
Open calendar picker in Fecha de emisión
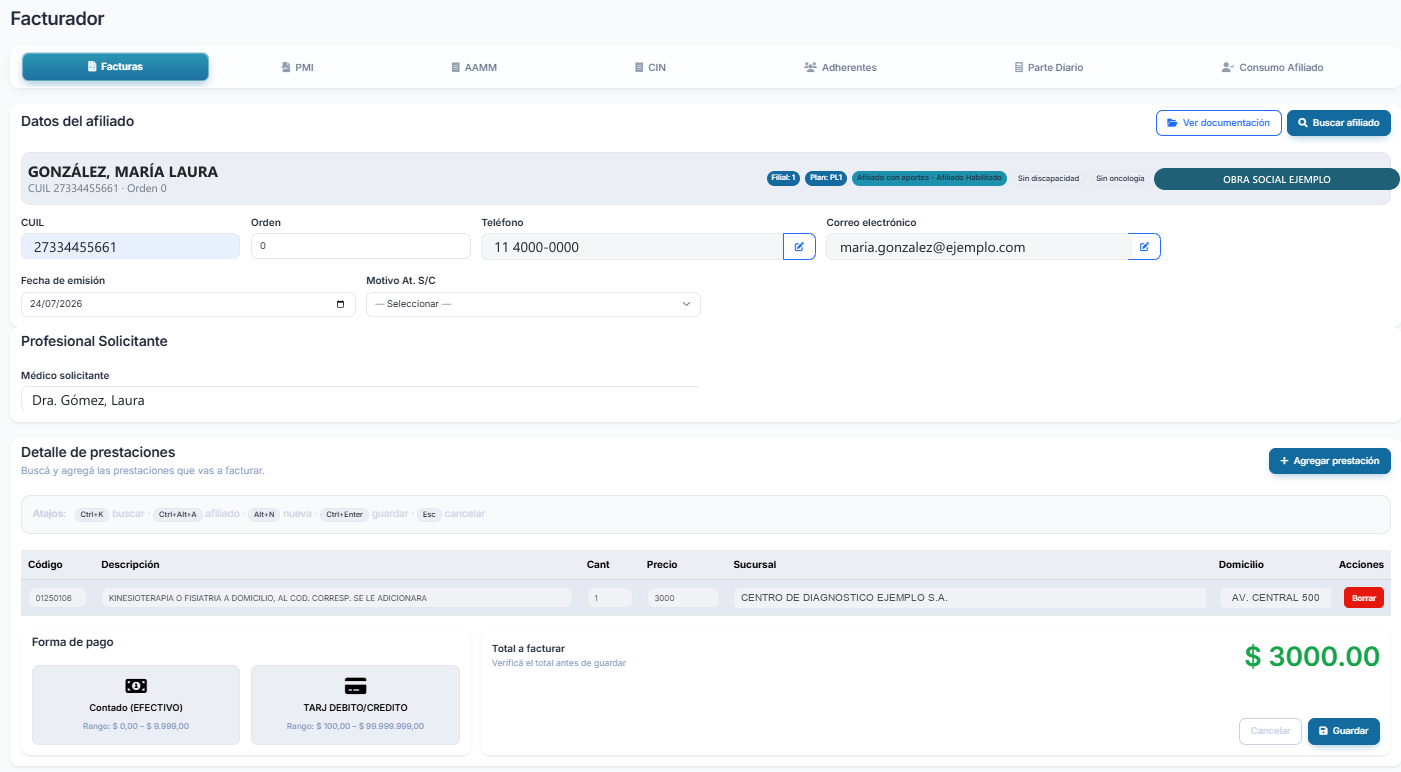click(341, 304)
